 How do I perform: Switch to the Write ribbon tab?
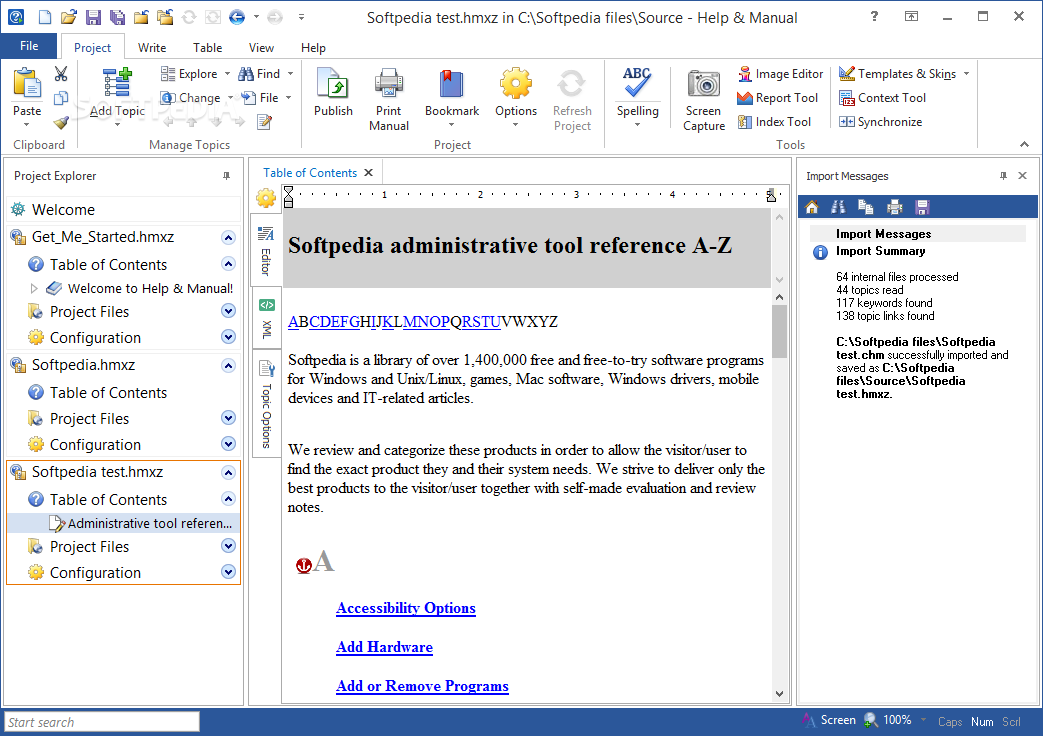pyautogui.click(x=152, y=48)
